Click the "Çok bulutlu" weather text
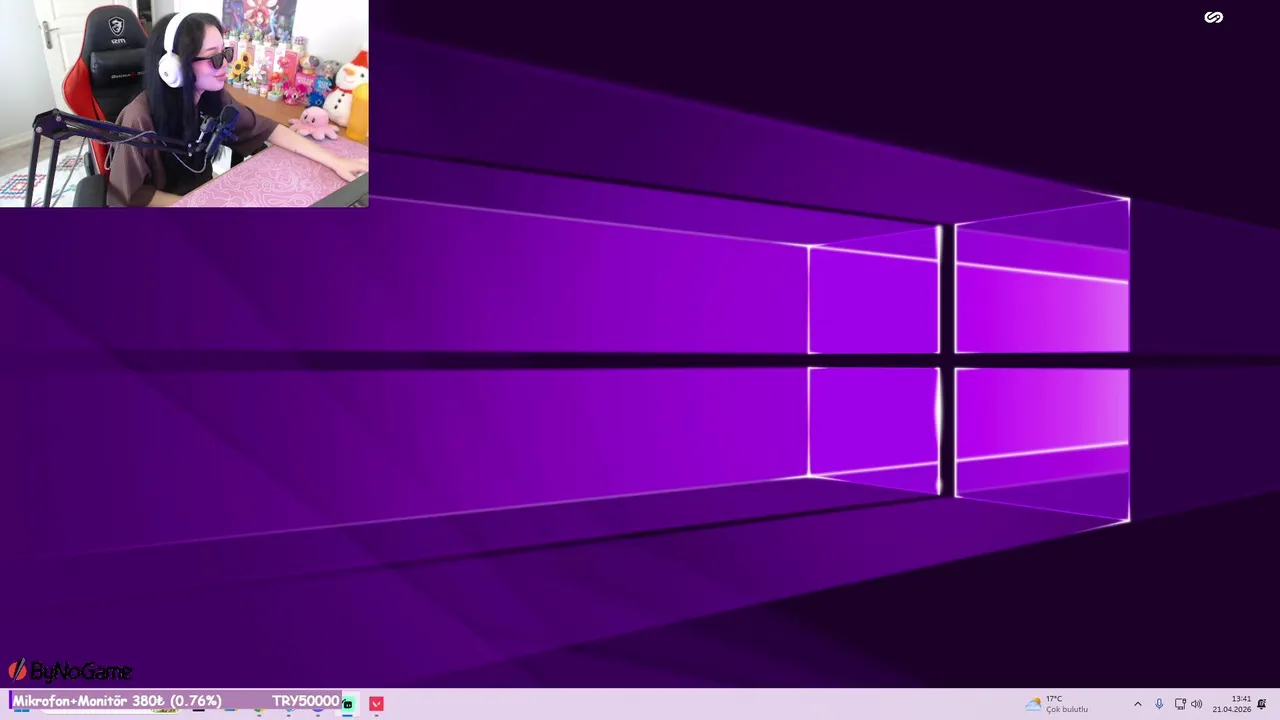This screenshot has height=720, width=1280. coord(1067,709)
